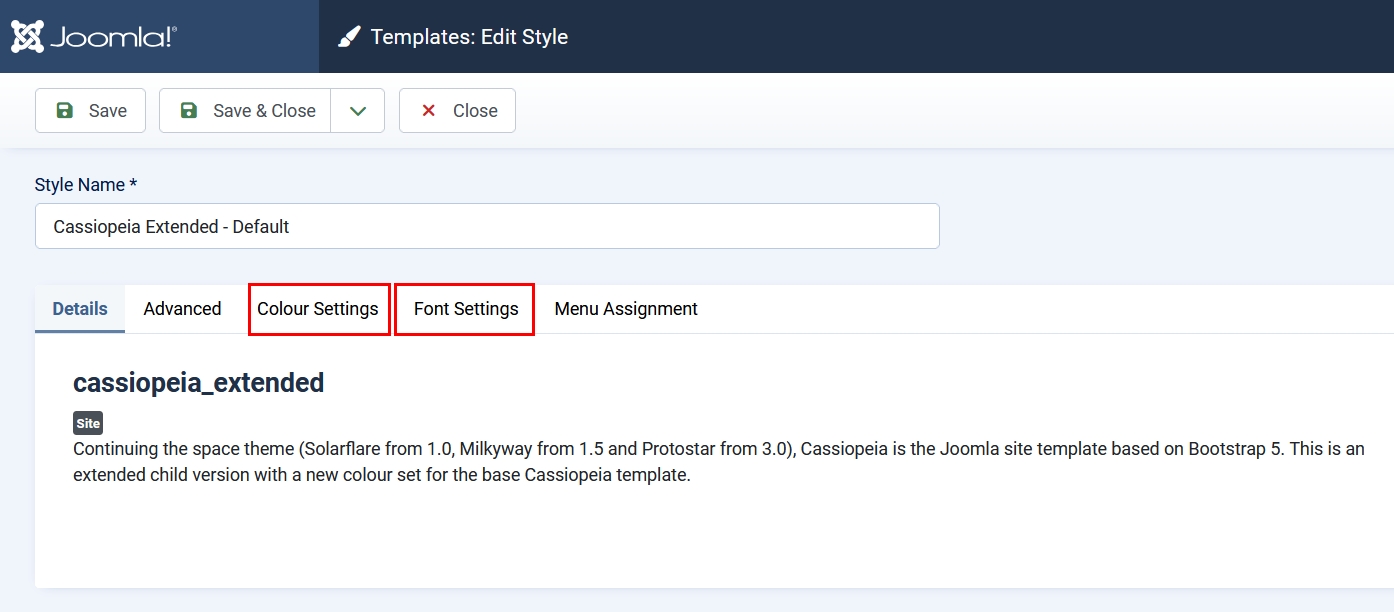Click the Site badge under the template name
The image size is (1394, 612).
[x=88, y=423]
